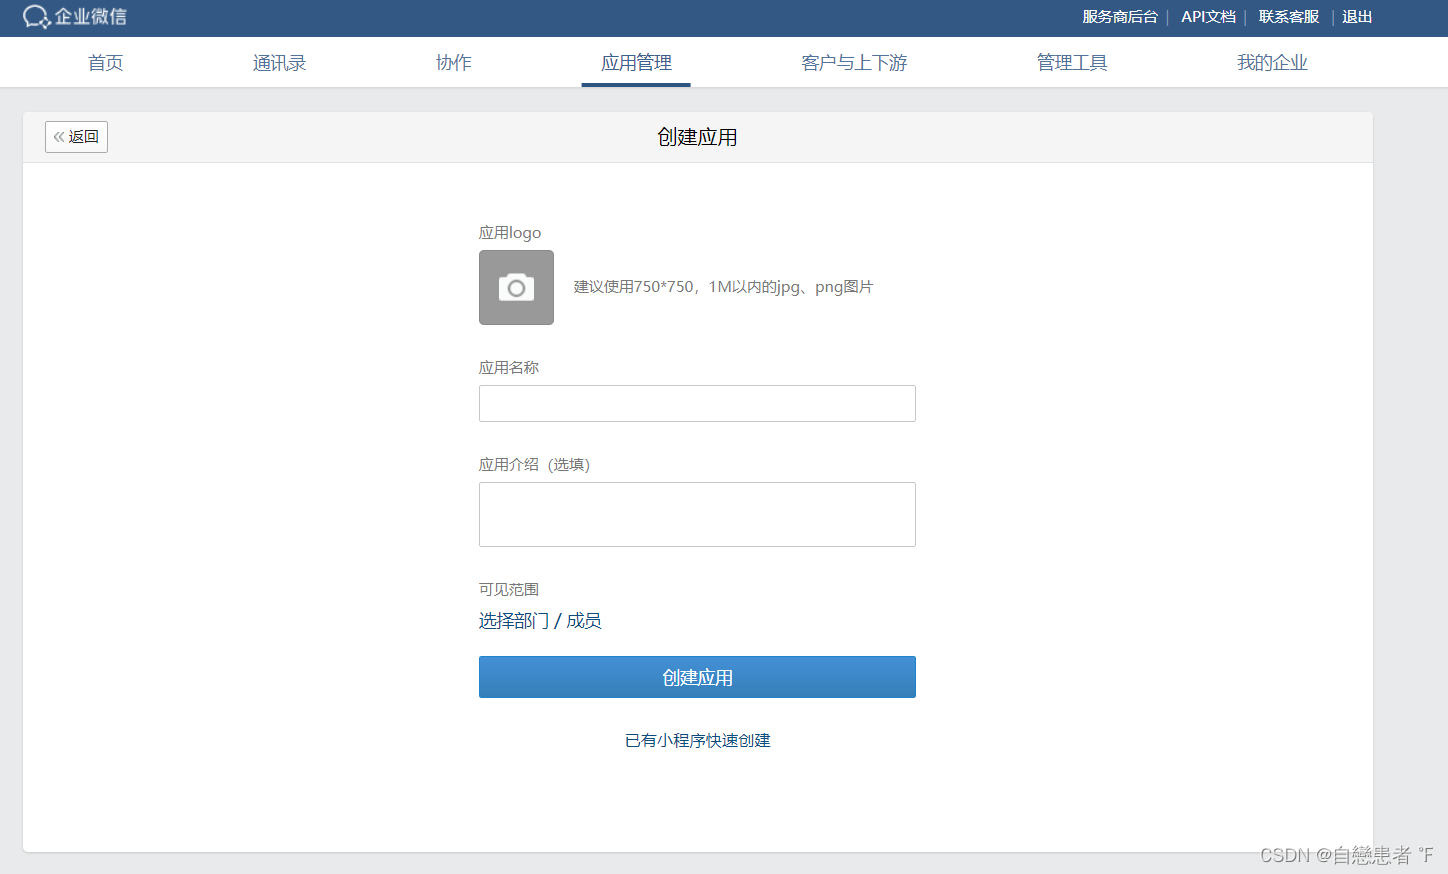Click the 企业微信 logo in top bar

pyautogui.click(x=74, y=17)
